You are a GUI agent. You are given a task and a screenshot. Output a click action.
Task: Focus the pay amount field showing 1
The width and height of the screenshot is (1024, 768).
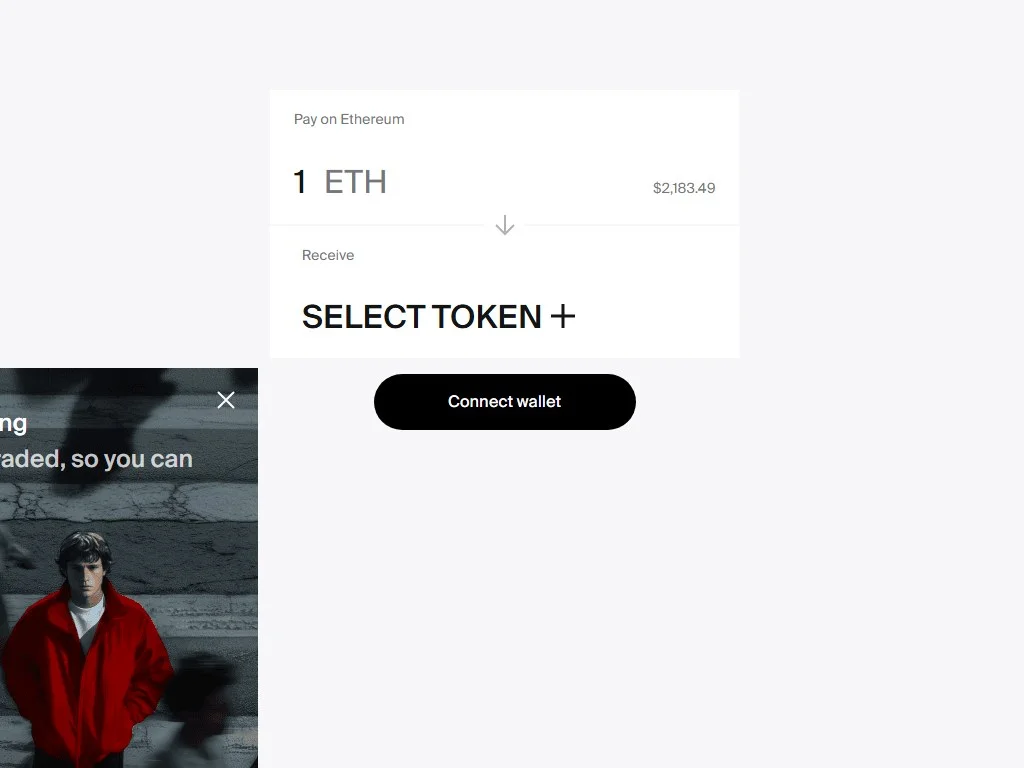point(300,182)
